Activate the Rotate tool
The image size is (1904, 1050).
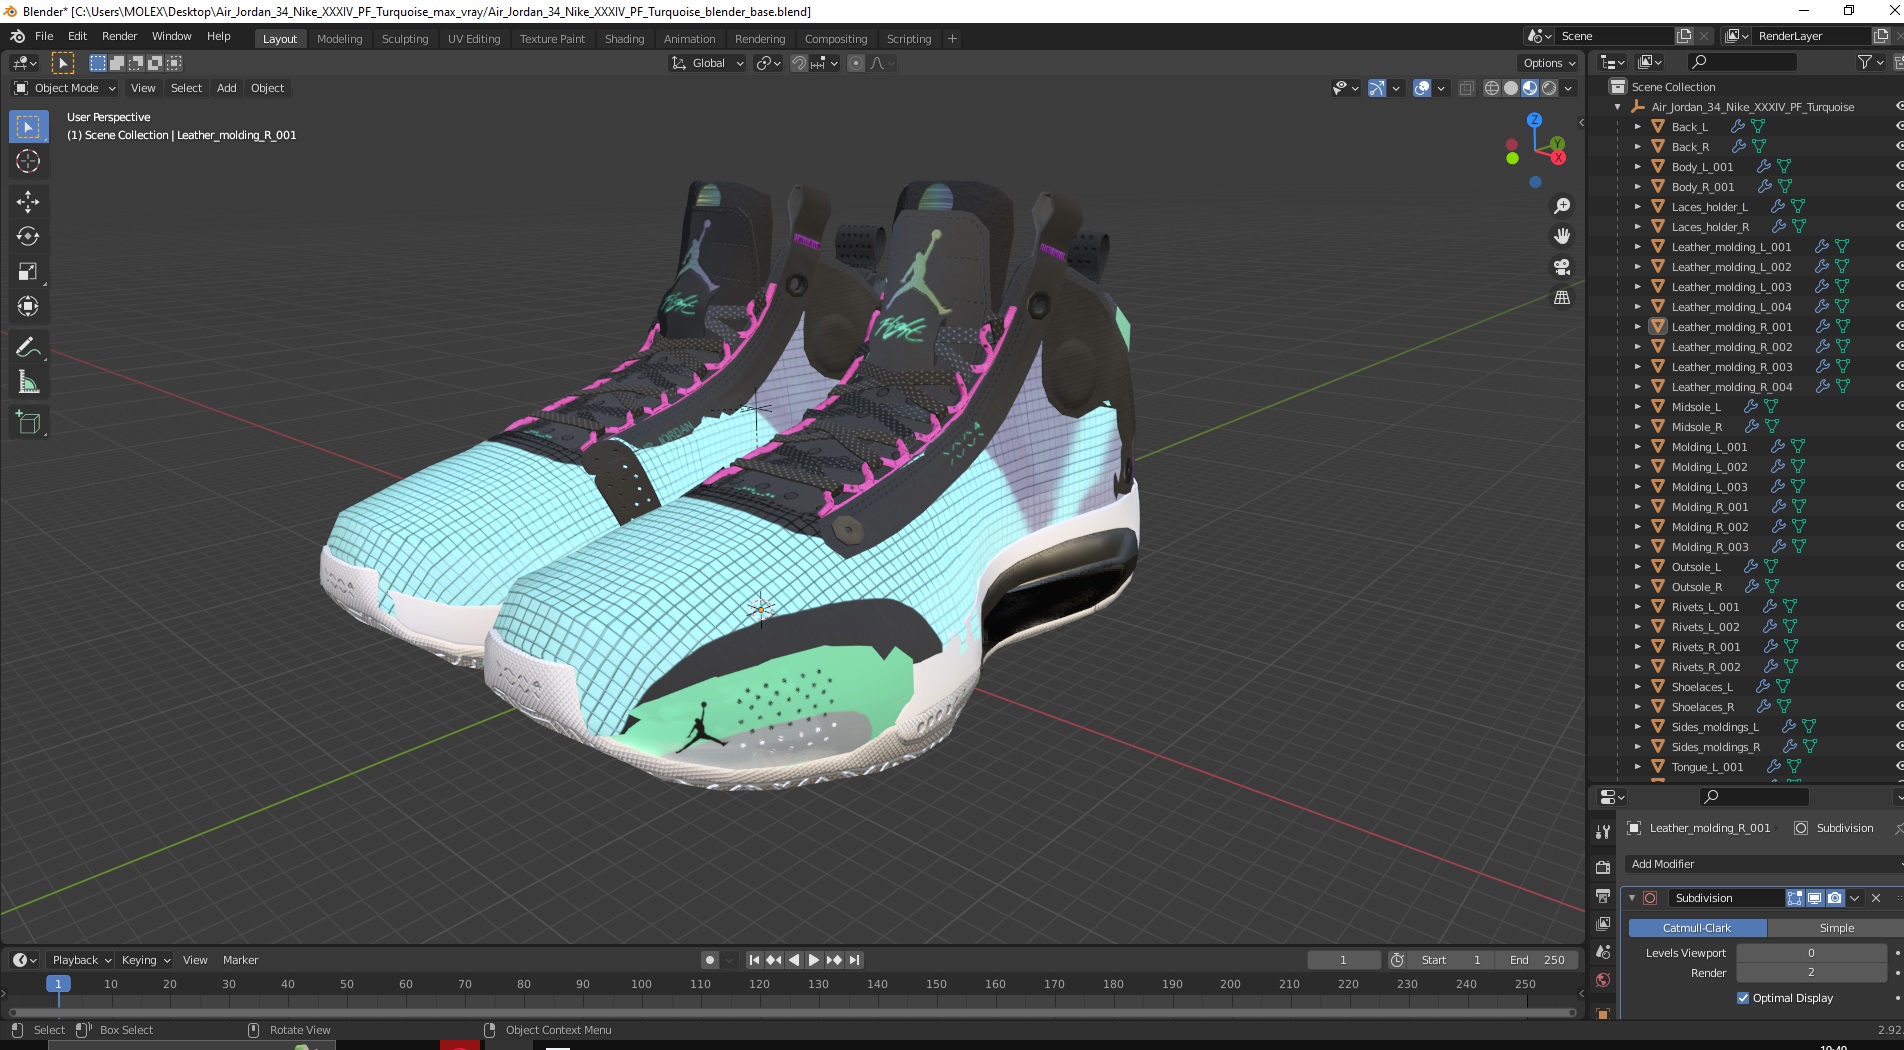click(x=28, y=237)
